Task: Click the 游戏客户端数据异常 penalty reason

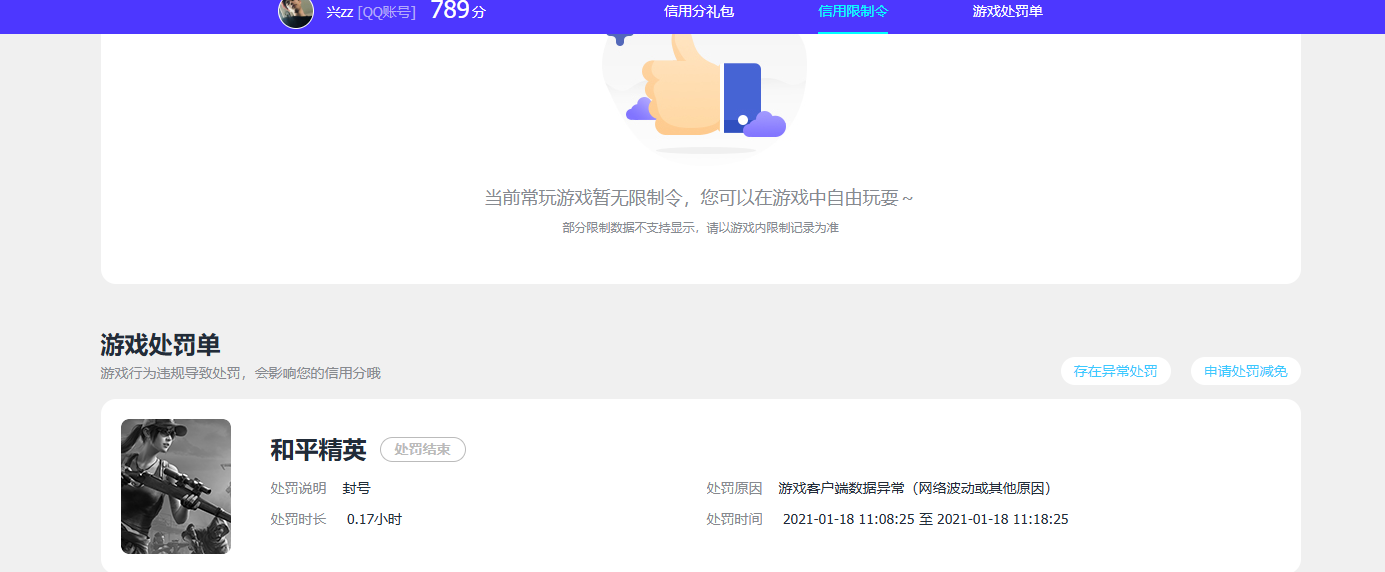Action: (915, 489)
